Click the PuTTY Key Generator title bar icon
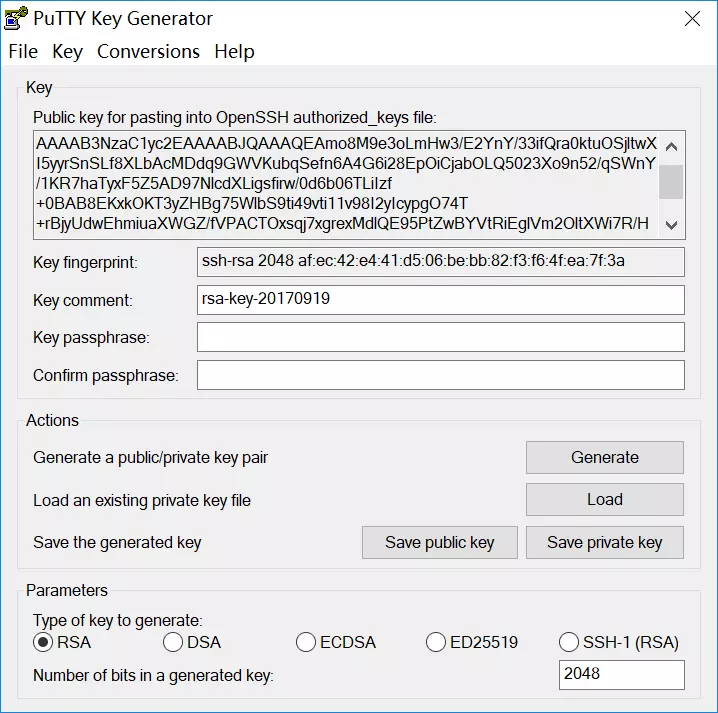Image resolution: width=718 pixels, height=713 pixels. point(16,18)
